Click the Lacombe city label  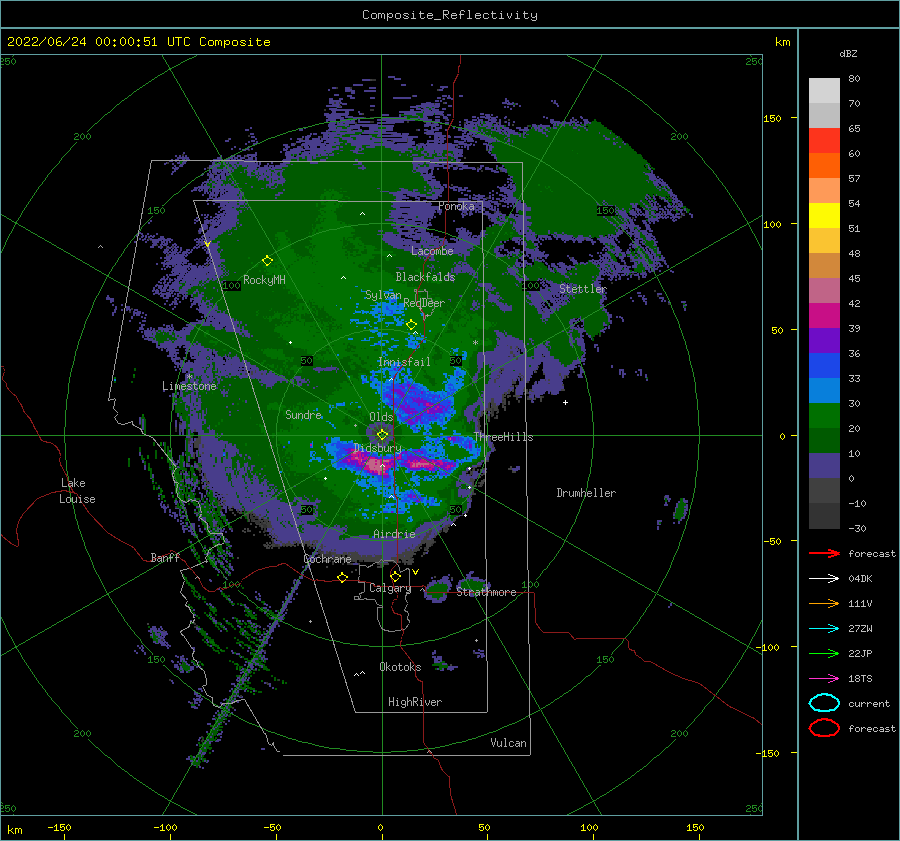click(432, 251)
